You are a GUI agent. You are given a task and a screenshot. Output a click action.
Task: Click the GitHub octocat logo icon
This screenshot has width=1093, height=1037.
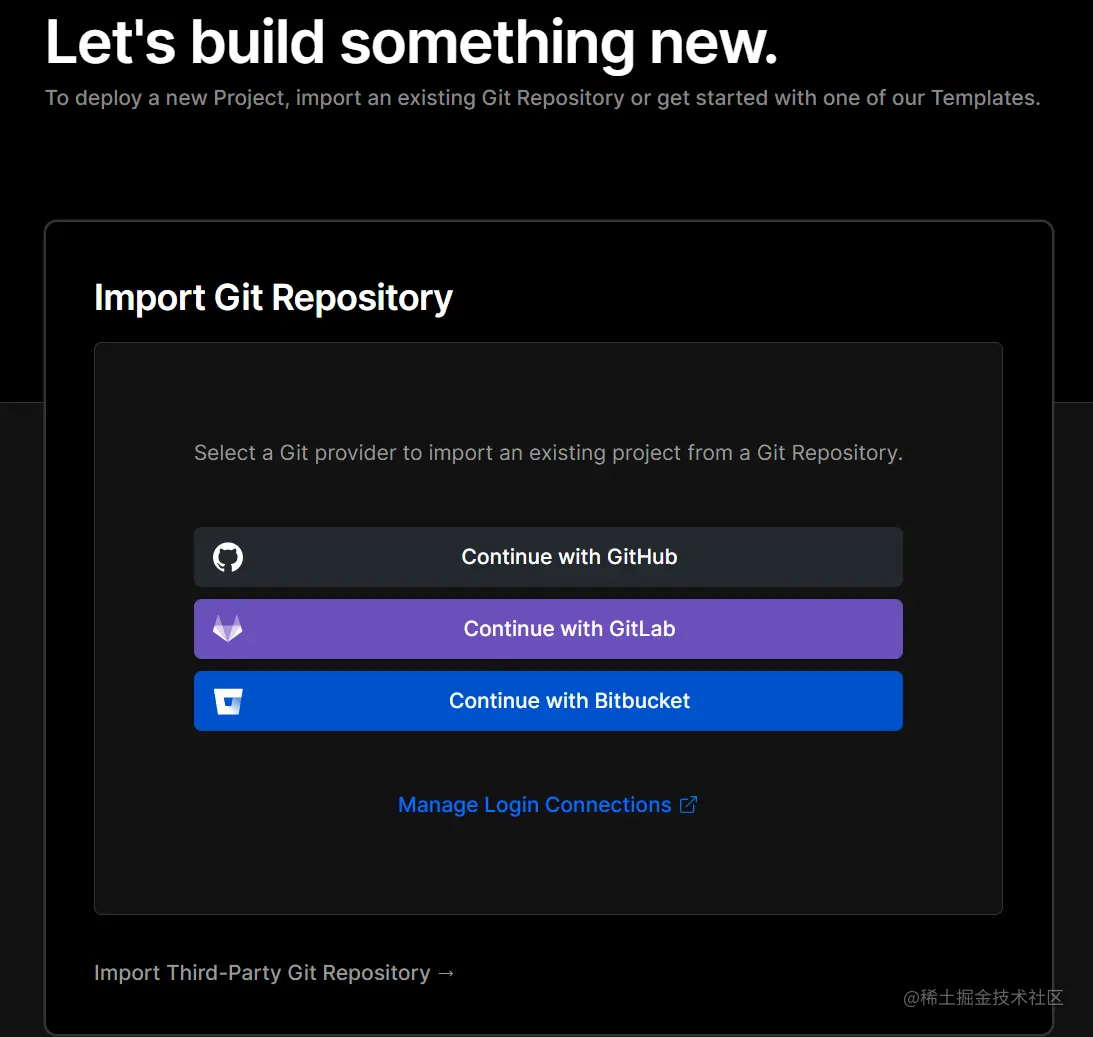228,557
